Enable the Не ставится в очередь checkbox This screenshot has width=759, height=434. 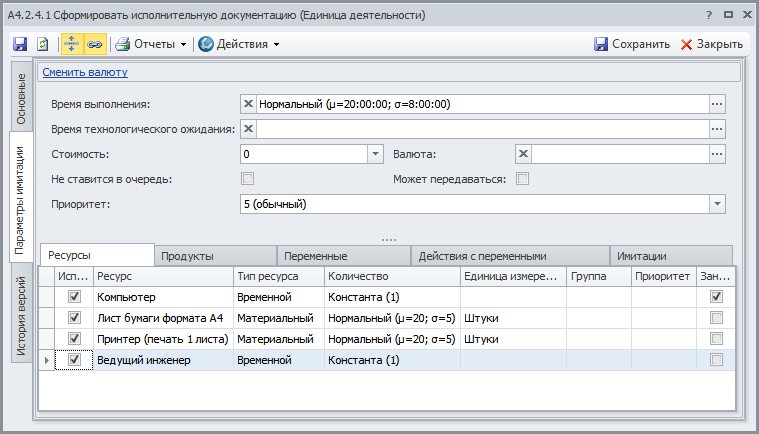(248, 179)
